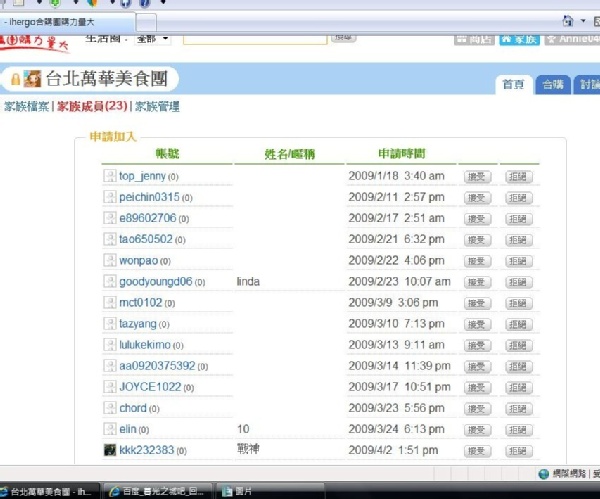Viewport: 600px width, 499px height.
Task: Switch to the 合購 tab
Action: (x=553, y=85)
